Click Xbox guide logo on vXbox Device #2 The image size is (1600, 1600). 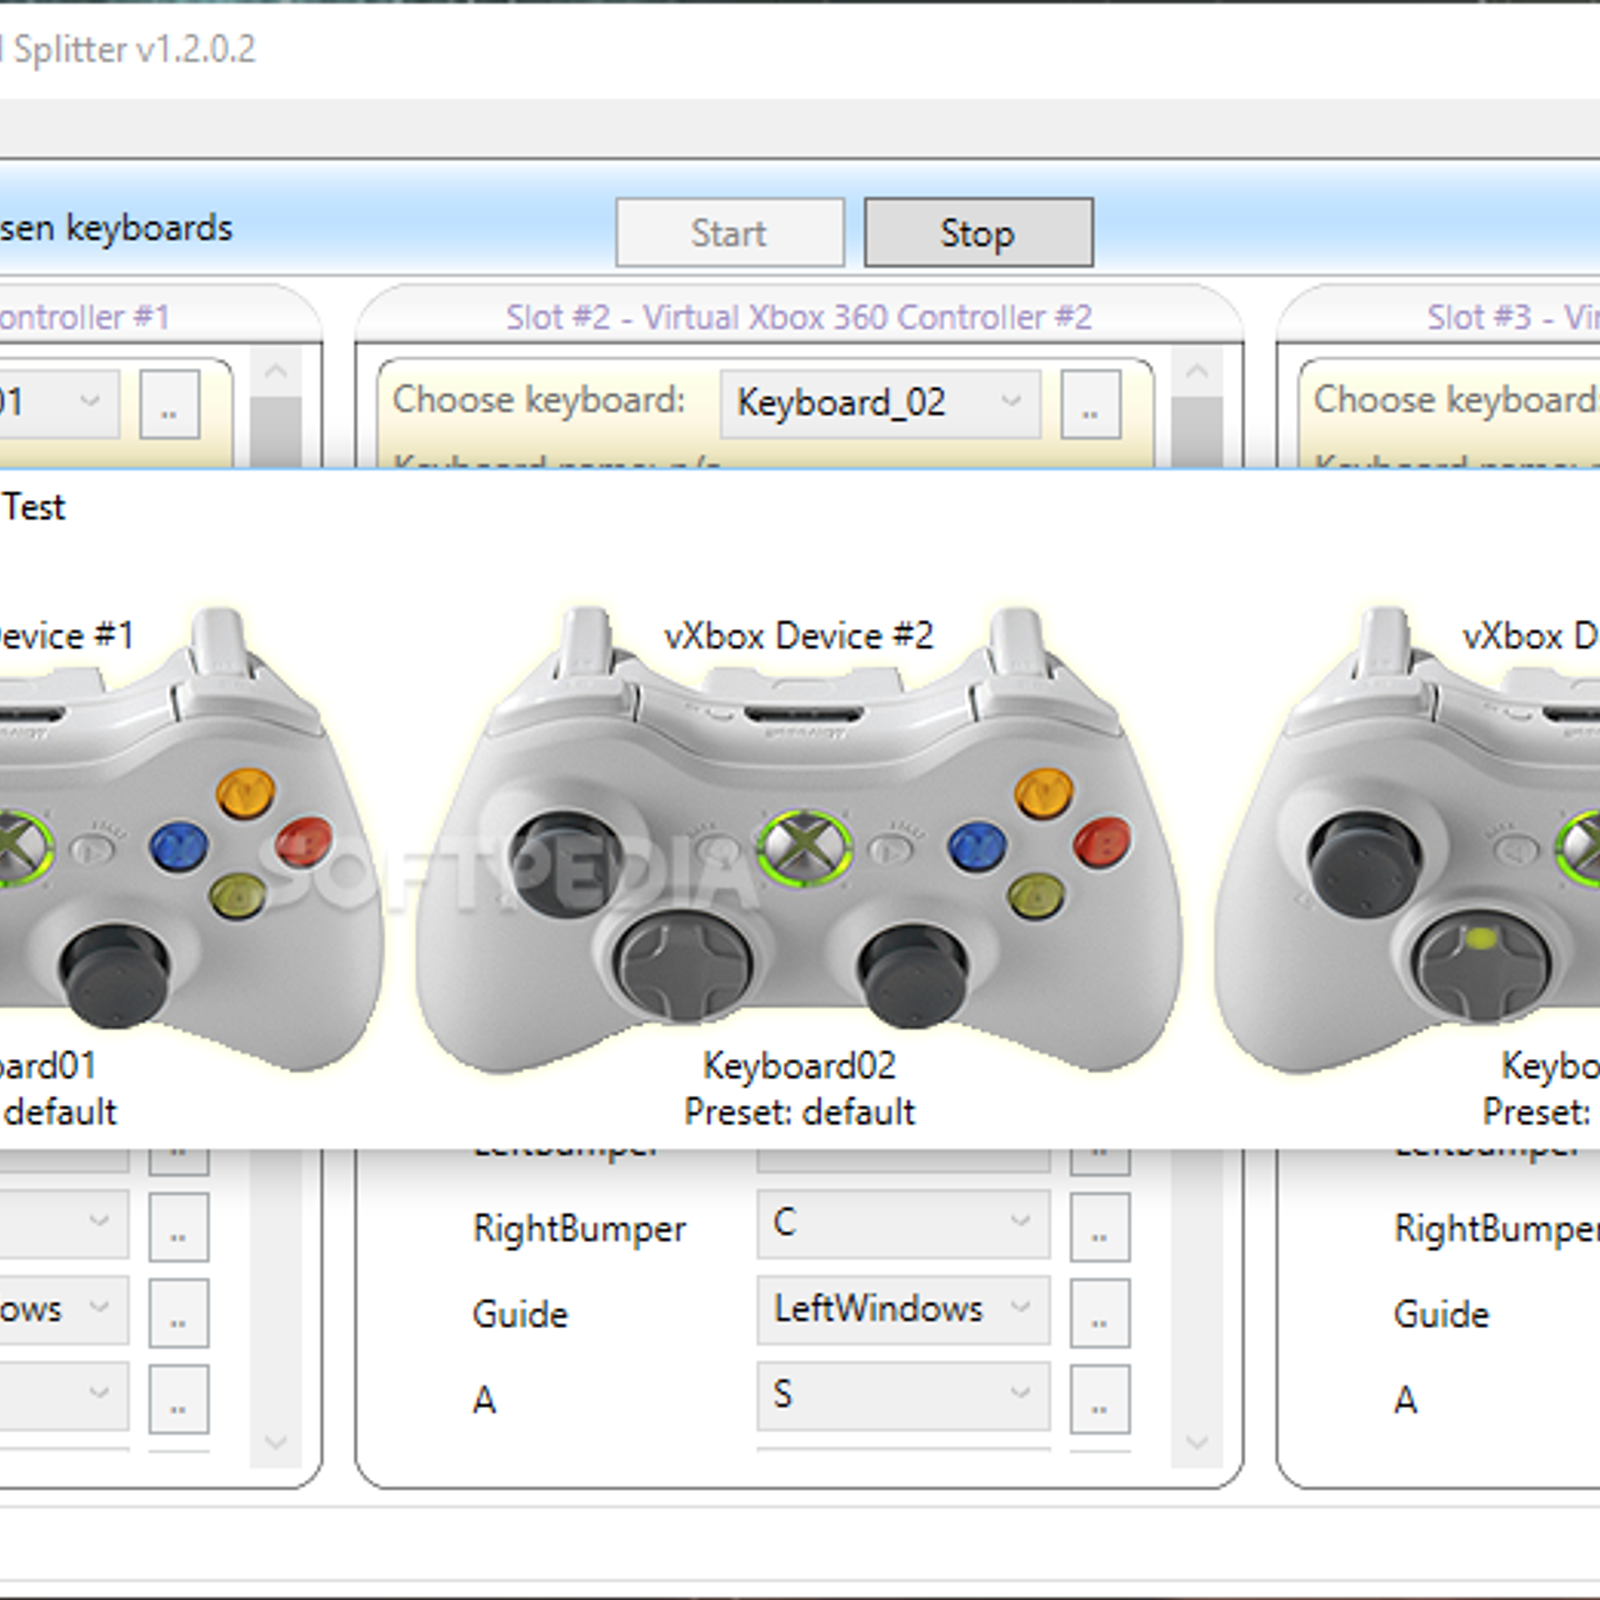click(806, 846)
